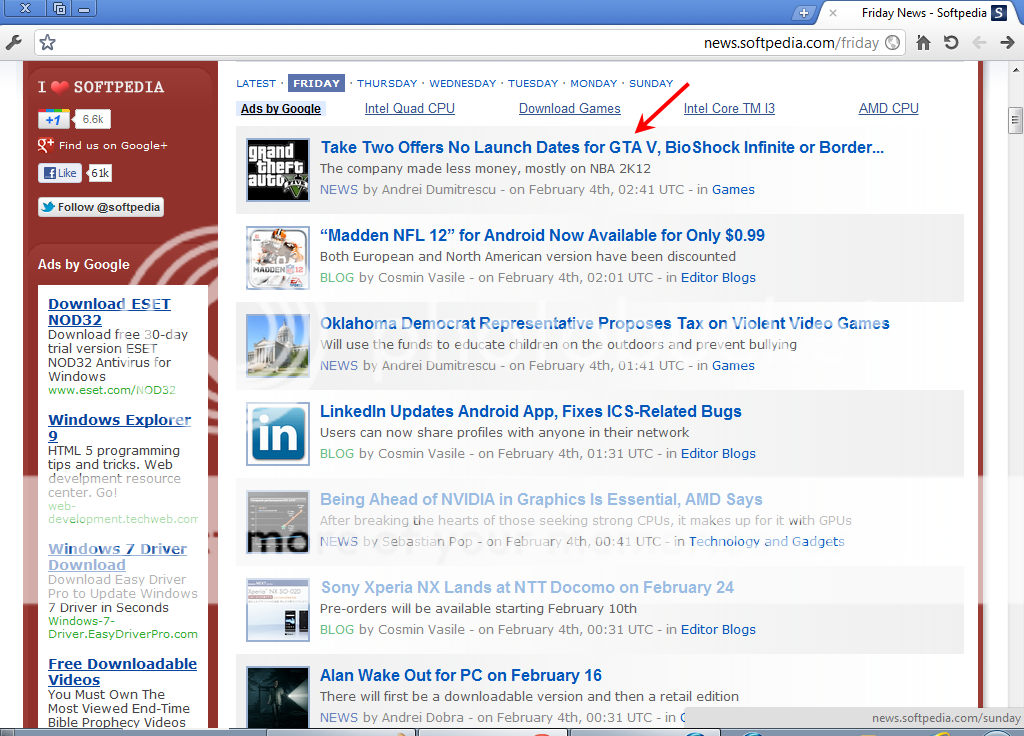The image size is (1024, 736).
Task: Click the text "The company made less money, mostly on NBA 2K12"
Action: pos(485,168)
